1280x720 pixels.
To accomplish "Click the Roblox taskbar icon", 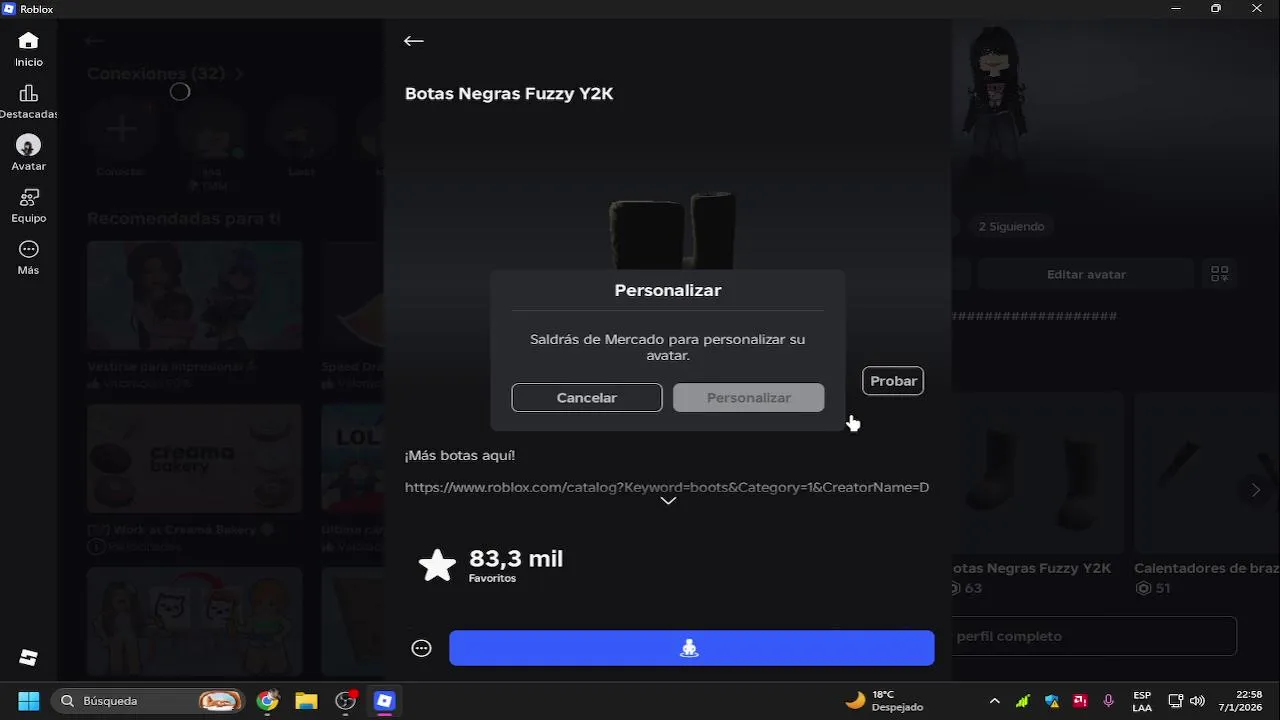I will pos(384,701).
